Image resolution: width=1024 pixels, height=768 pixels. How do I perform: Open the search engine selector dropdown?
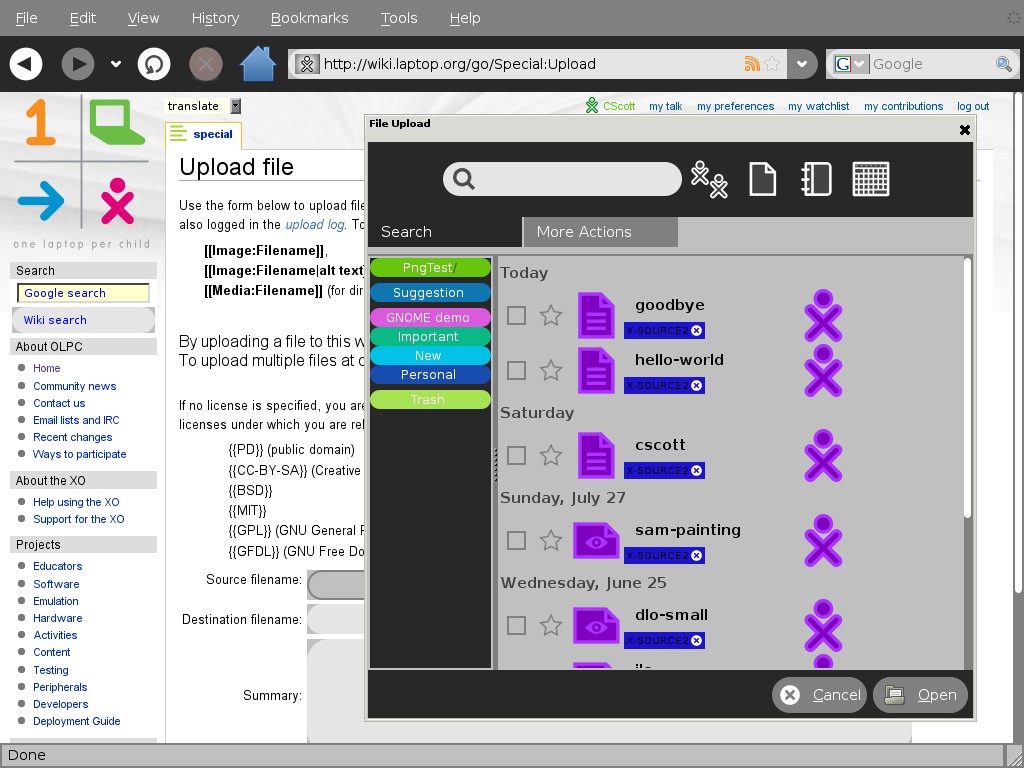click(850, 64)
